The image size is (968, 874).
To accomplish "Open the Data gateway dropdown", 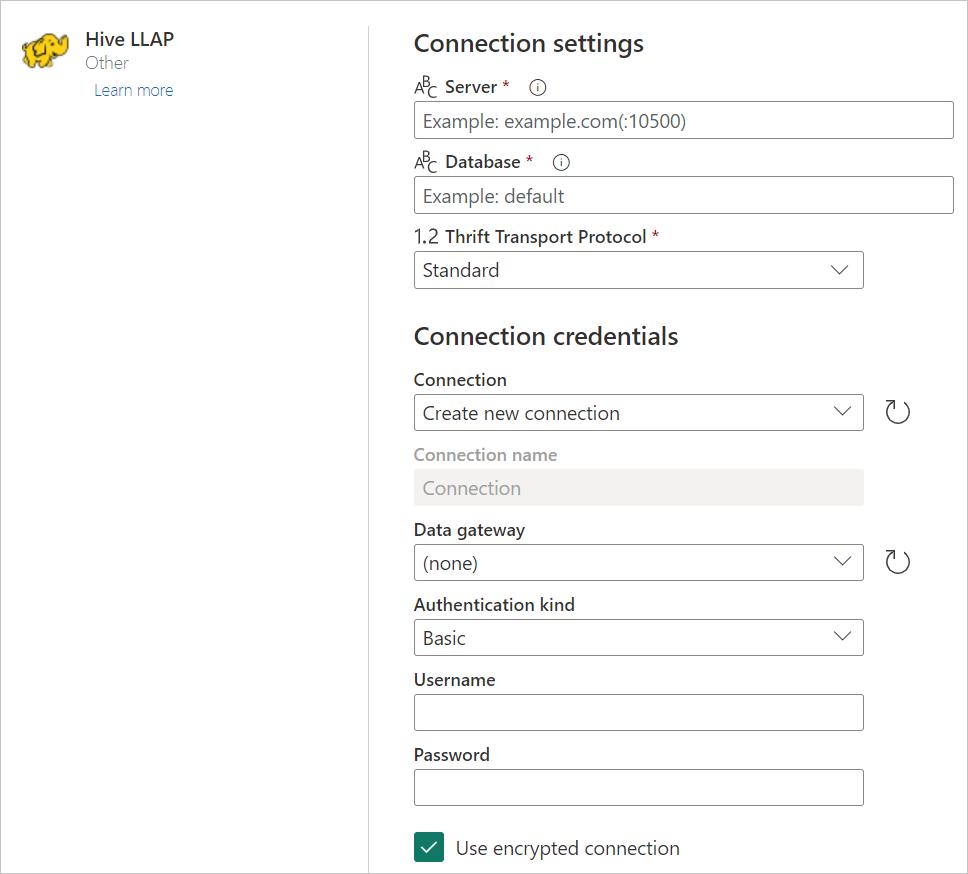I will pyautogui.click(x=638, y=563).
